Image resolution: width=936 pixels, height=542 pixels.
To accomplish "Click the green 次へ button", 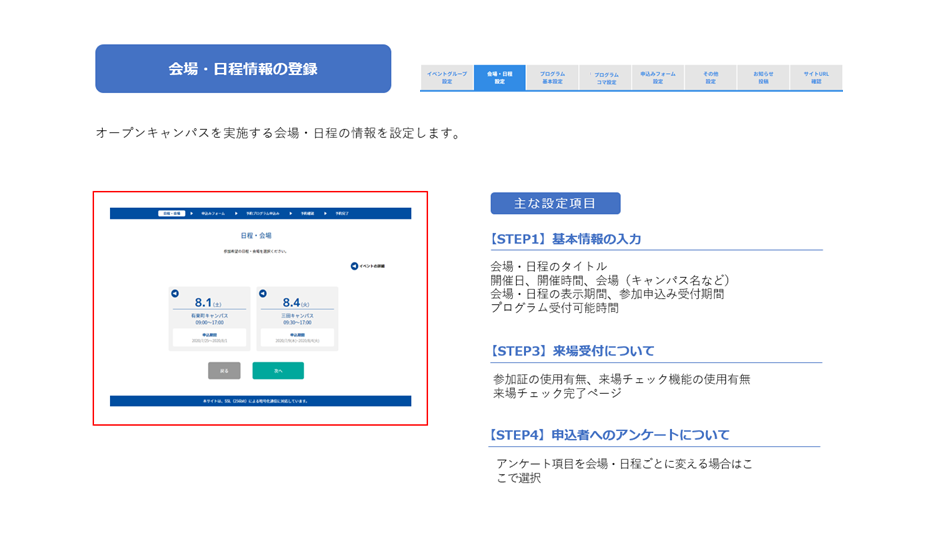I will pos(278,371).
